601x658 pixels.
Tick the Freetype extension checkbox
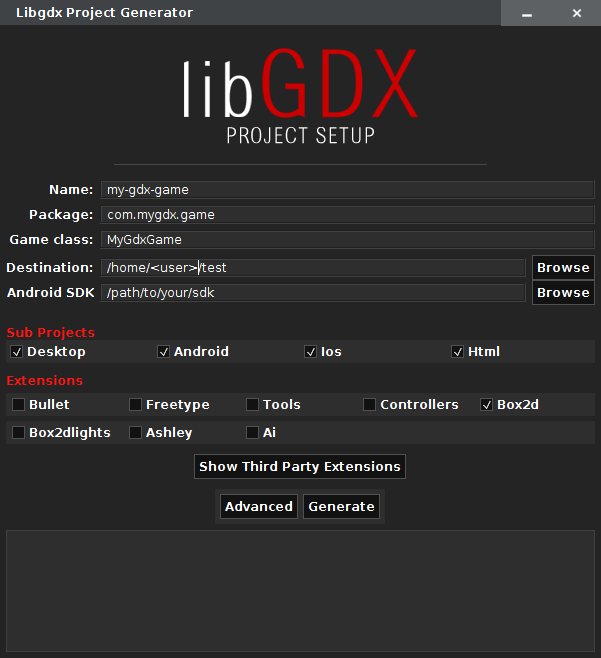click(x=135, y=405)
